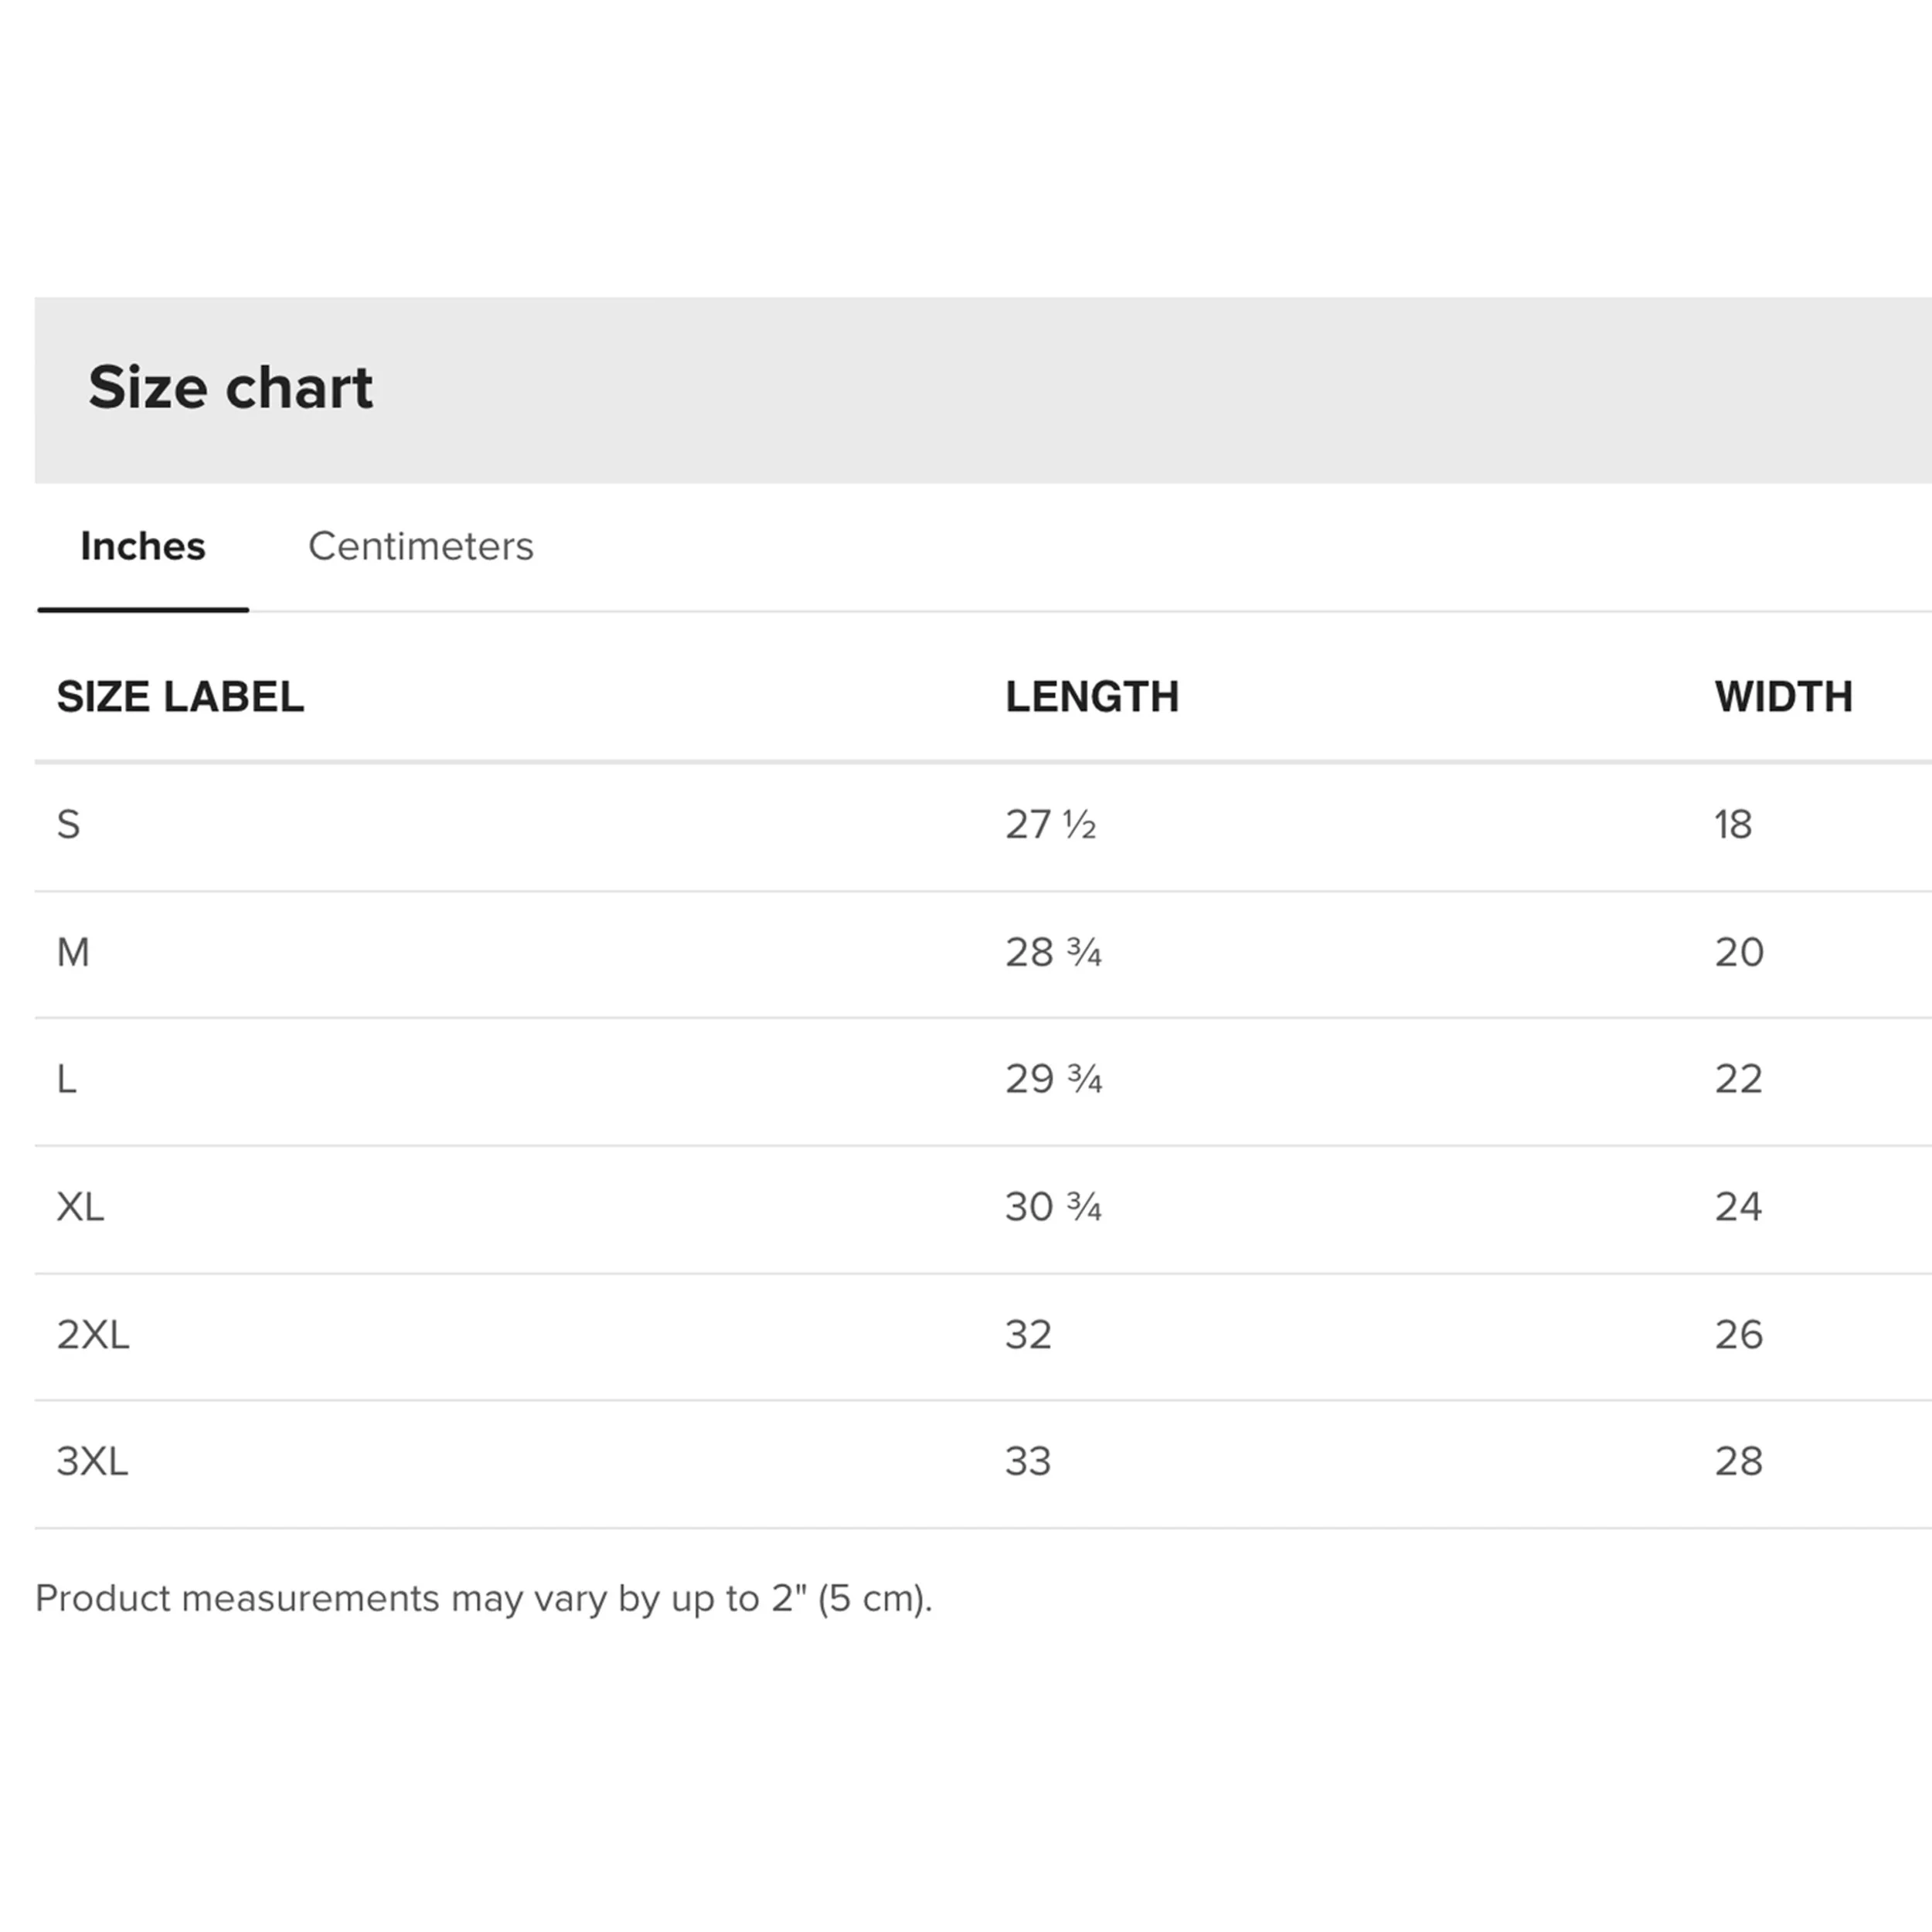The width and height of the screenshot is (1932, 1932).
Task: Select the 2XL size row label
Action: coord(93,1335)
